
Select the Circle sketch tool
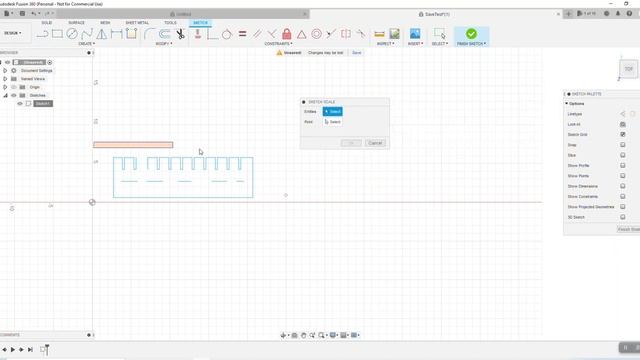pyautogui.click(x=72, y=34)
